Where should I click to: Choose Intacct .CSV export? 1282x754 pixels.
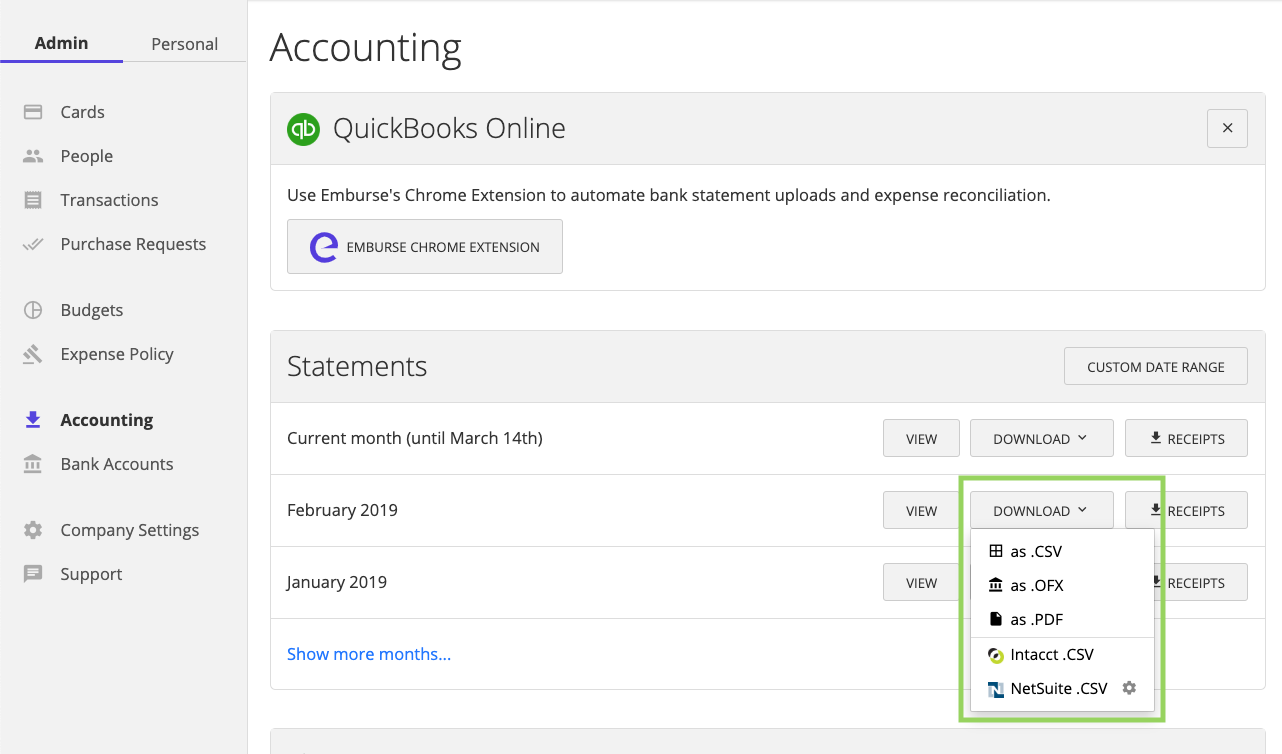(1062, 655)
